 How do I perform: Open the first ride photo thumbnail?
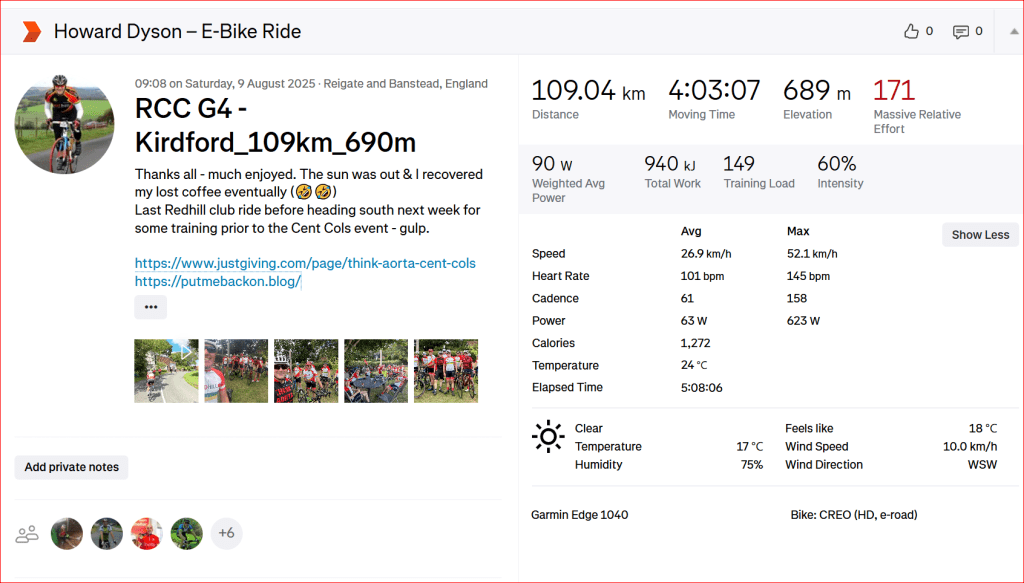[x=167, y=371]
